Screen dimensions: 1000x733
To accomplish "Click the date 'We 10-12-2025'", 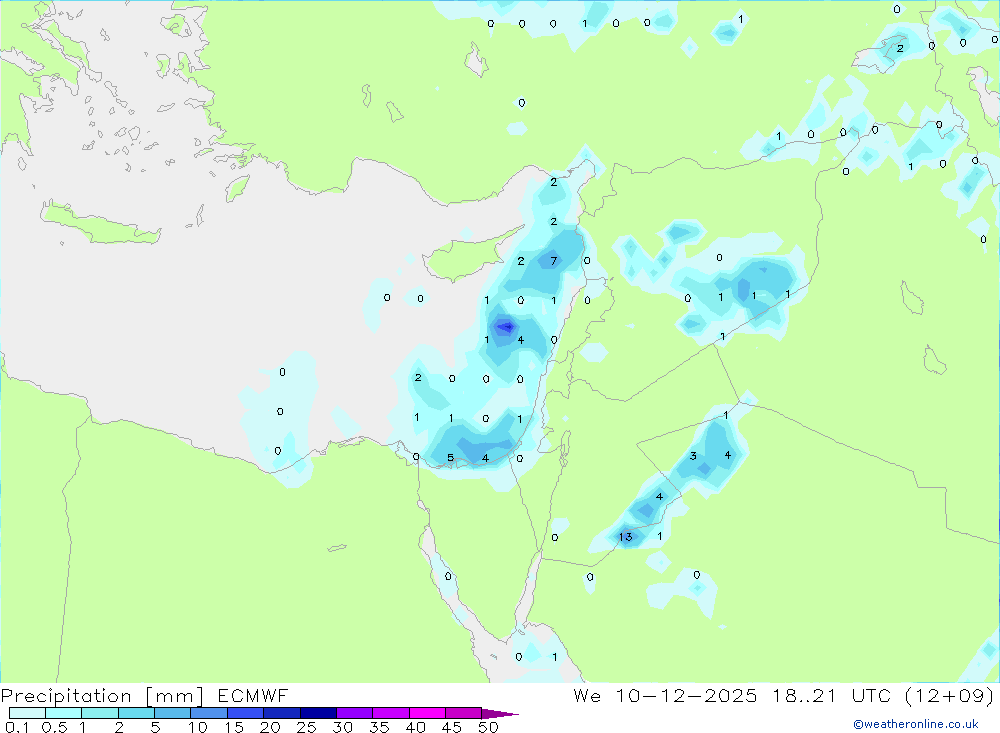I will click(x=665, y=695).
